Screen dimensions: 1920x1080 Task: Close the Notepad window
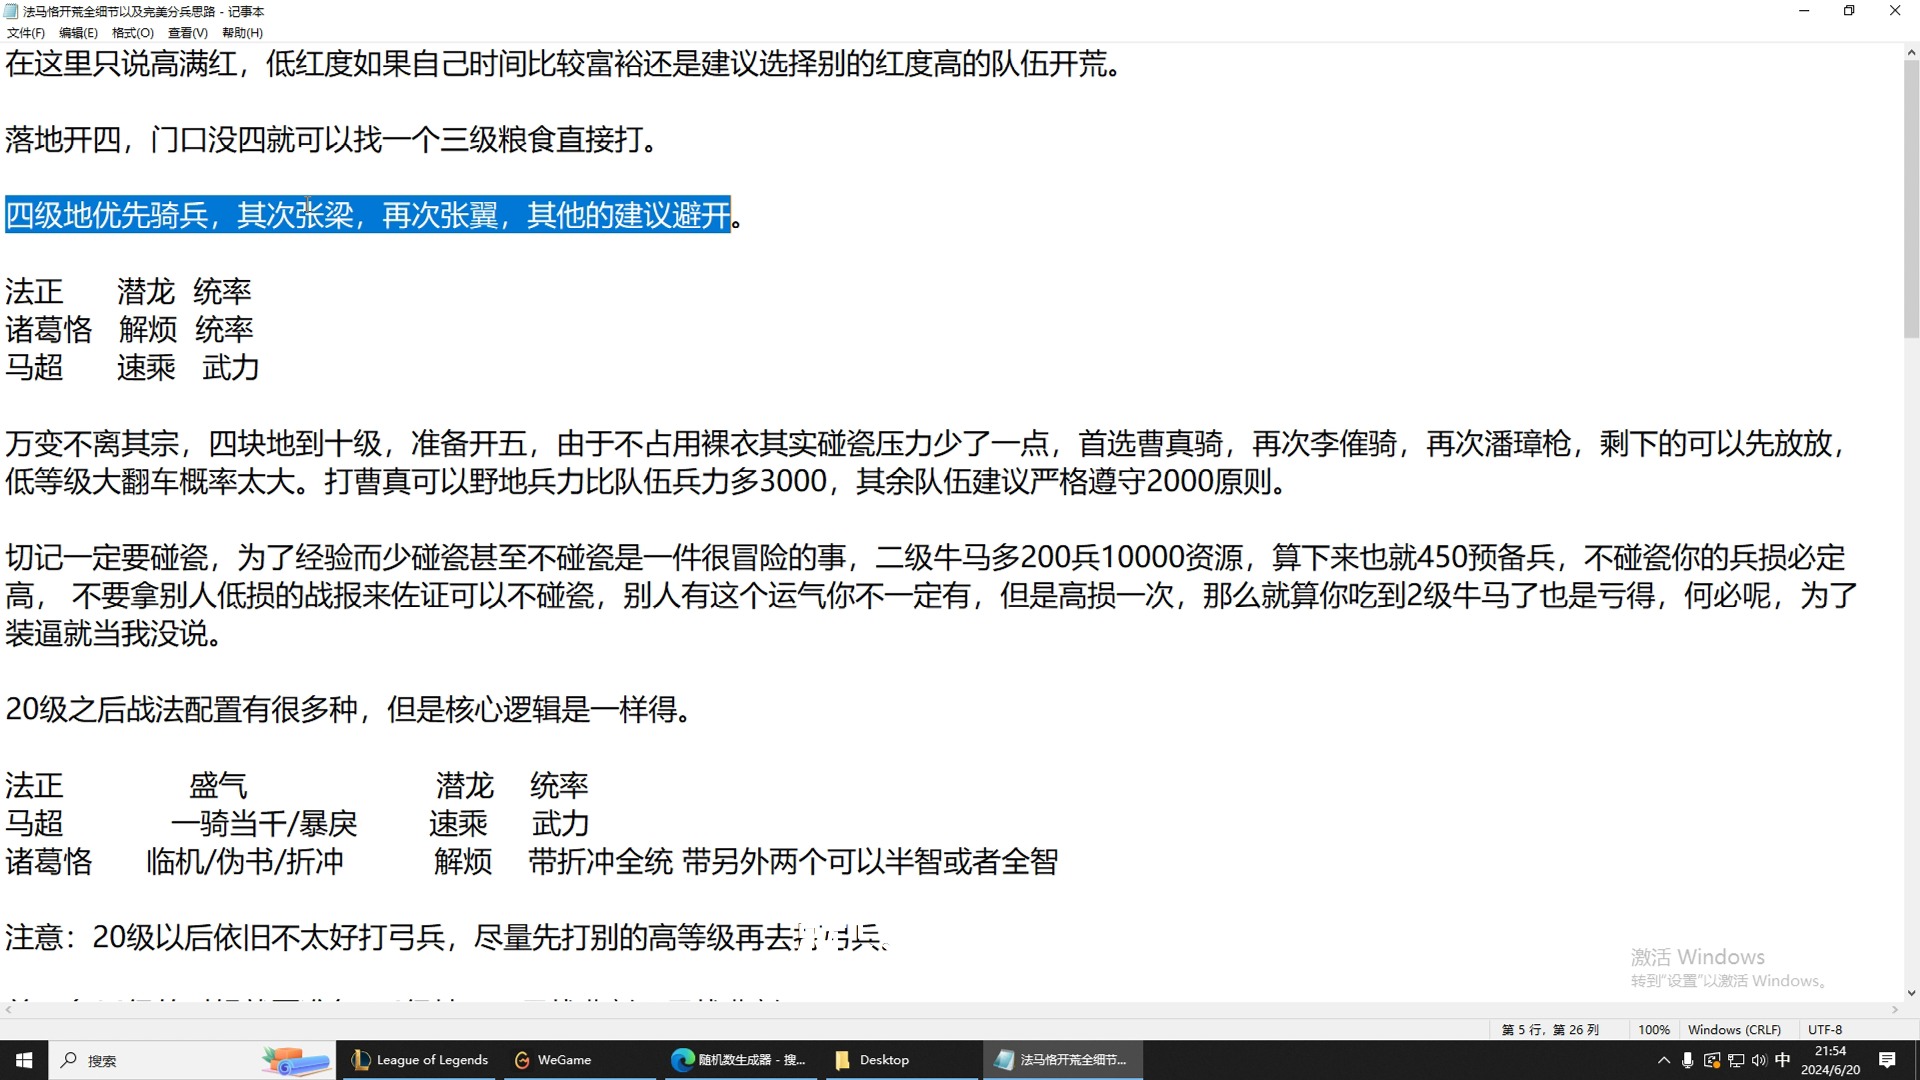pyautogui.click(x=1895, y=11)
